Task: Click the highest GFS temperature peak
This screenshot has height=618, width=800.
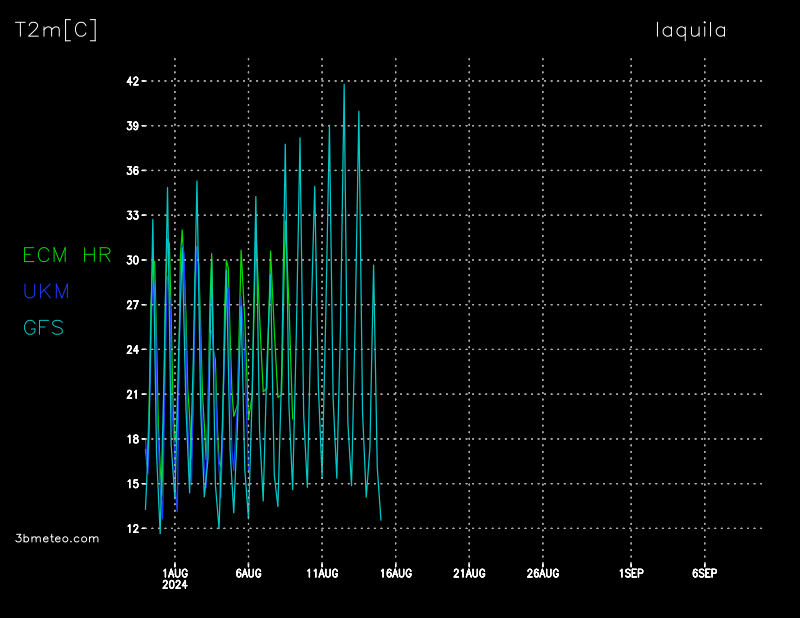Action: click(x=344, y=85)
